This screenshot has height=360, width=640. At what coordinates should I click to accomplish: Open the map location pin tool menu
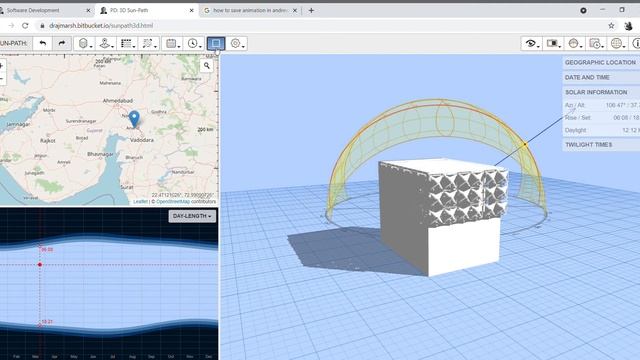click(x=106, y=43)
